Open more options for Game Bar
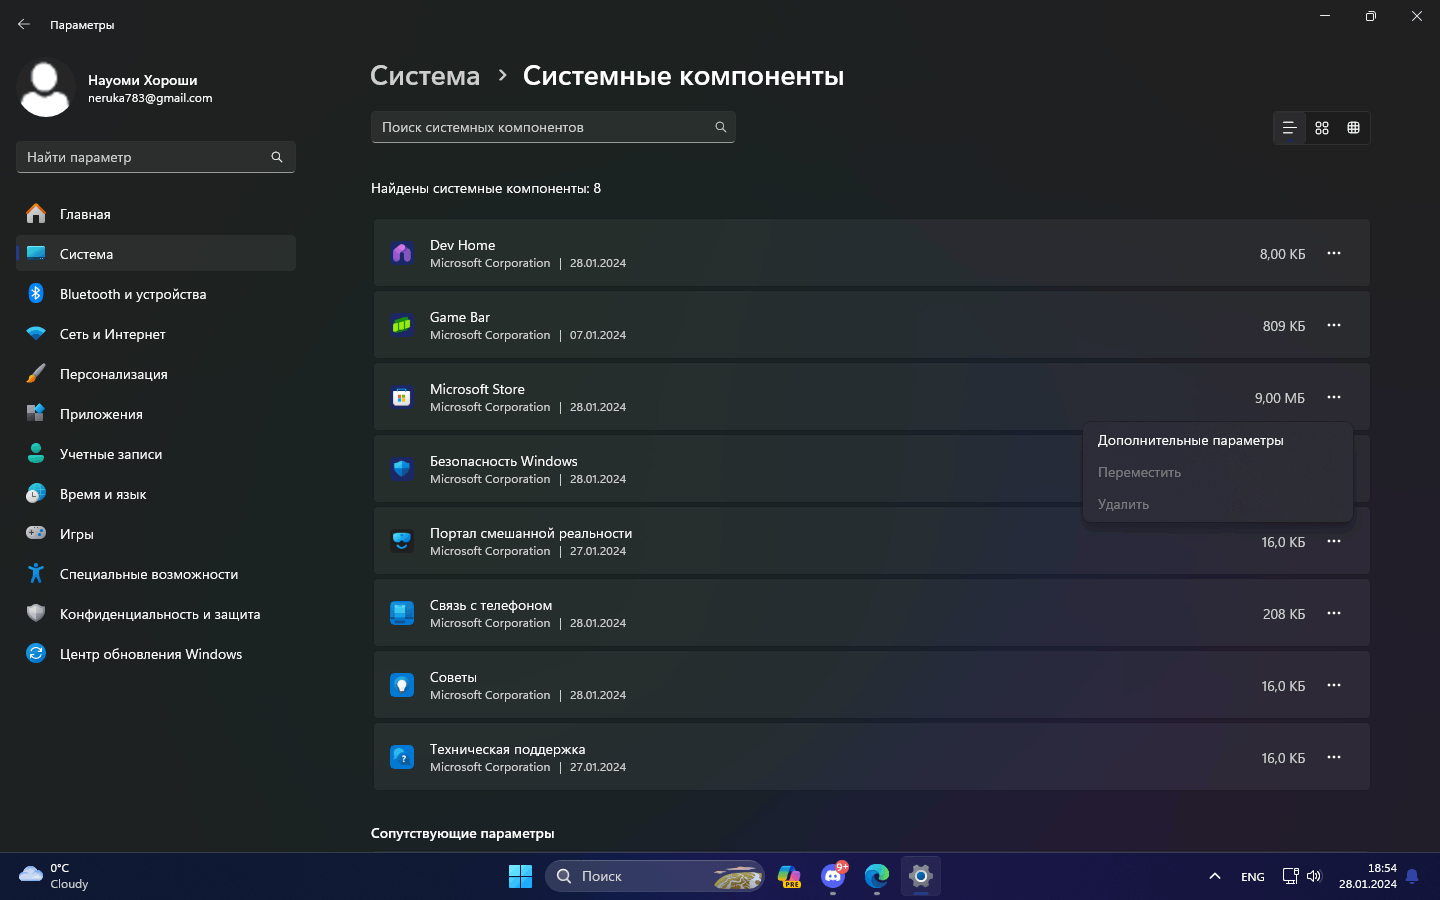Image resolution: width=1440 pixels, height=900 pixels. 1334,325
